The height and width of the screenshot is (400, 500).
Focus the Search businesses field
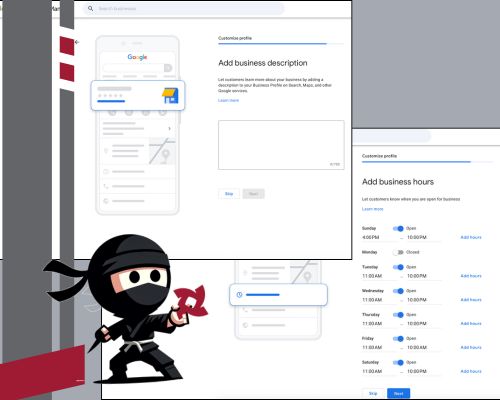point(184,9)
